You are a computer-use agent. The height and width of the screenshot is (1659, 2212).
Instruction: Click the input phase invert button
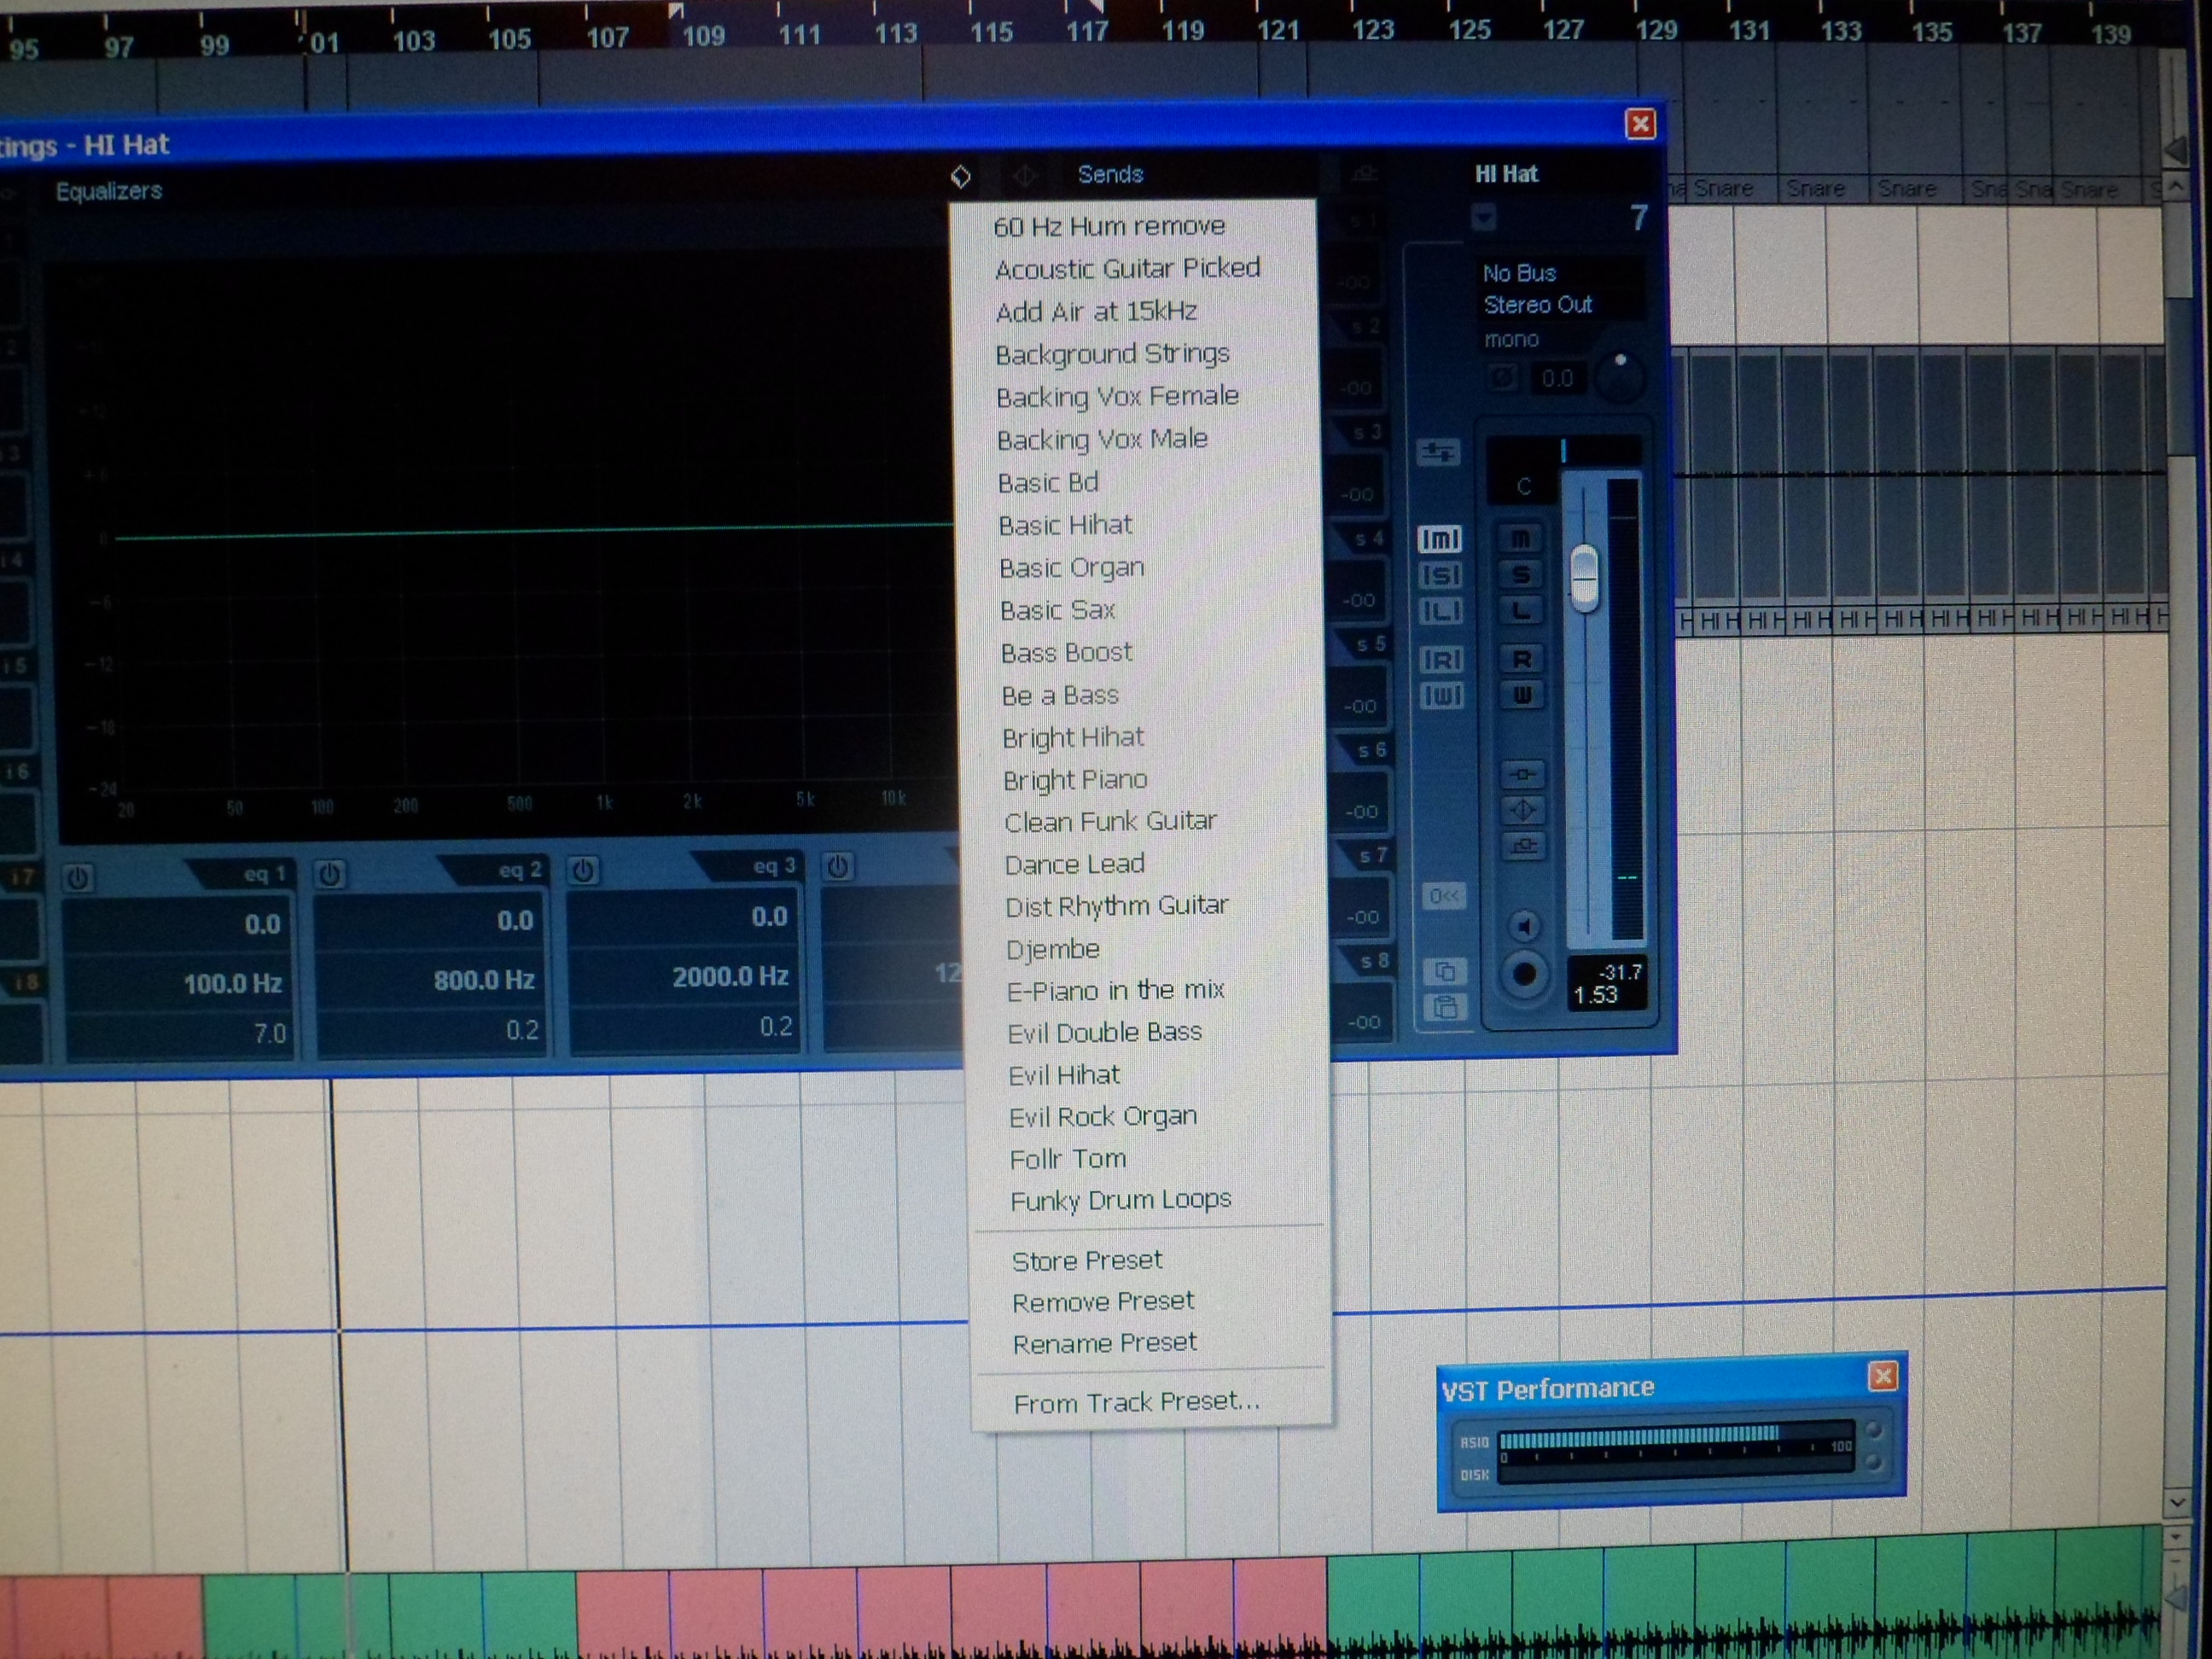[x=1502, y=378]
